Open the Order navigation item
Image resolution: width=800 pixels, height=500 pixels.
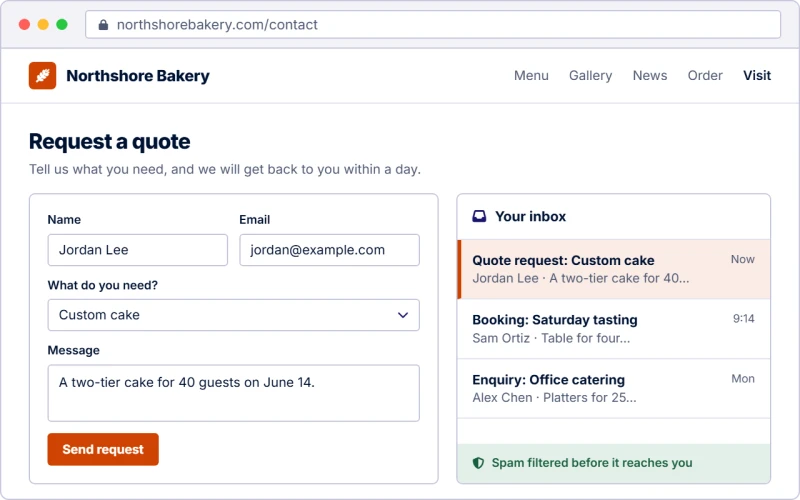(705, 76)
